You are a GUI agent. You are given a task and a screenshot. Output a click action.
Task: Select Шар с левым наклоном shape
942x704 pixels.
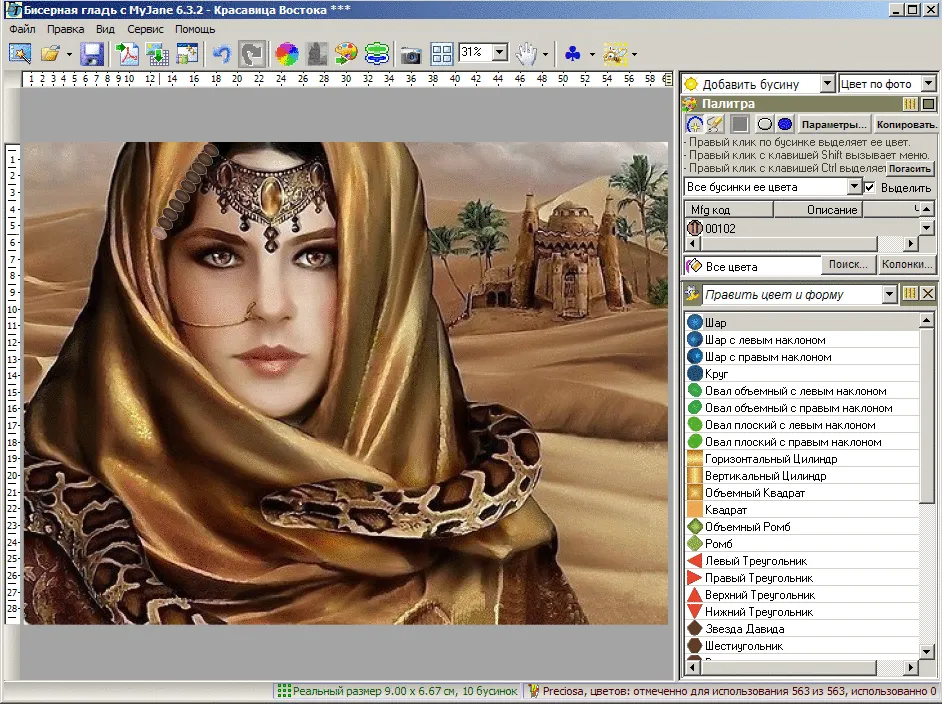(x=802, y=340)
